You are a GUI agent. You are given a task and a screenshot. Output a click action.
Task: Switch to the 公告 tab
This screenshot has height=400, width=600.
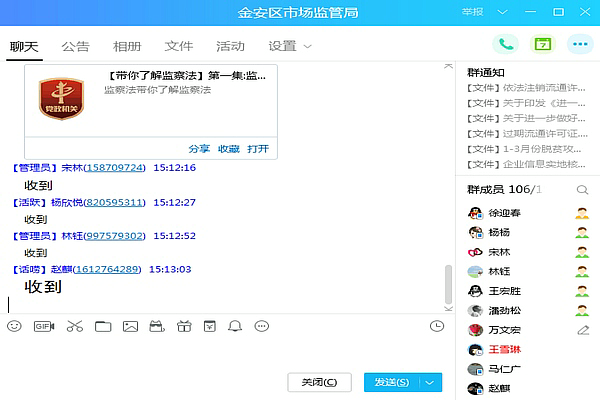point(75,46)
